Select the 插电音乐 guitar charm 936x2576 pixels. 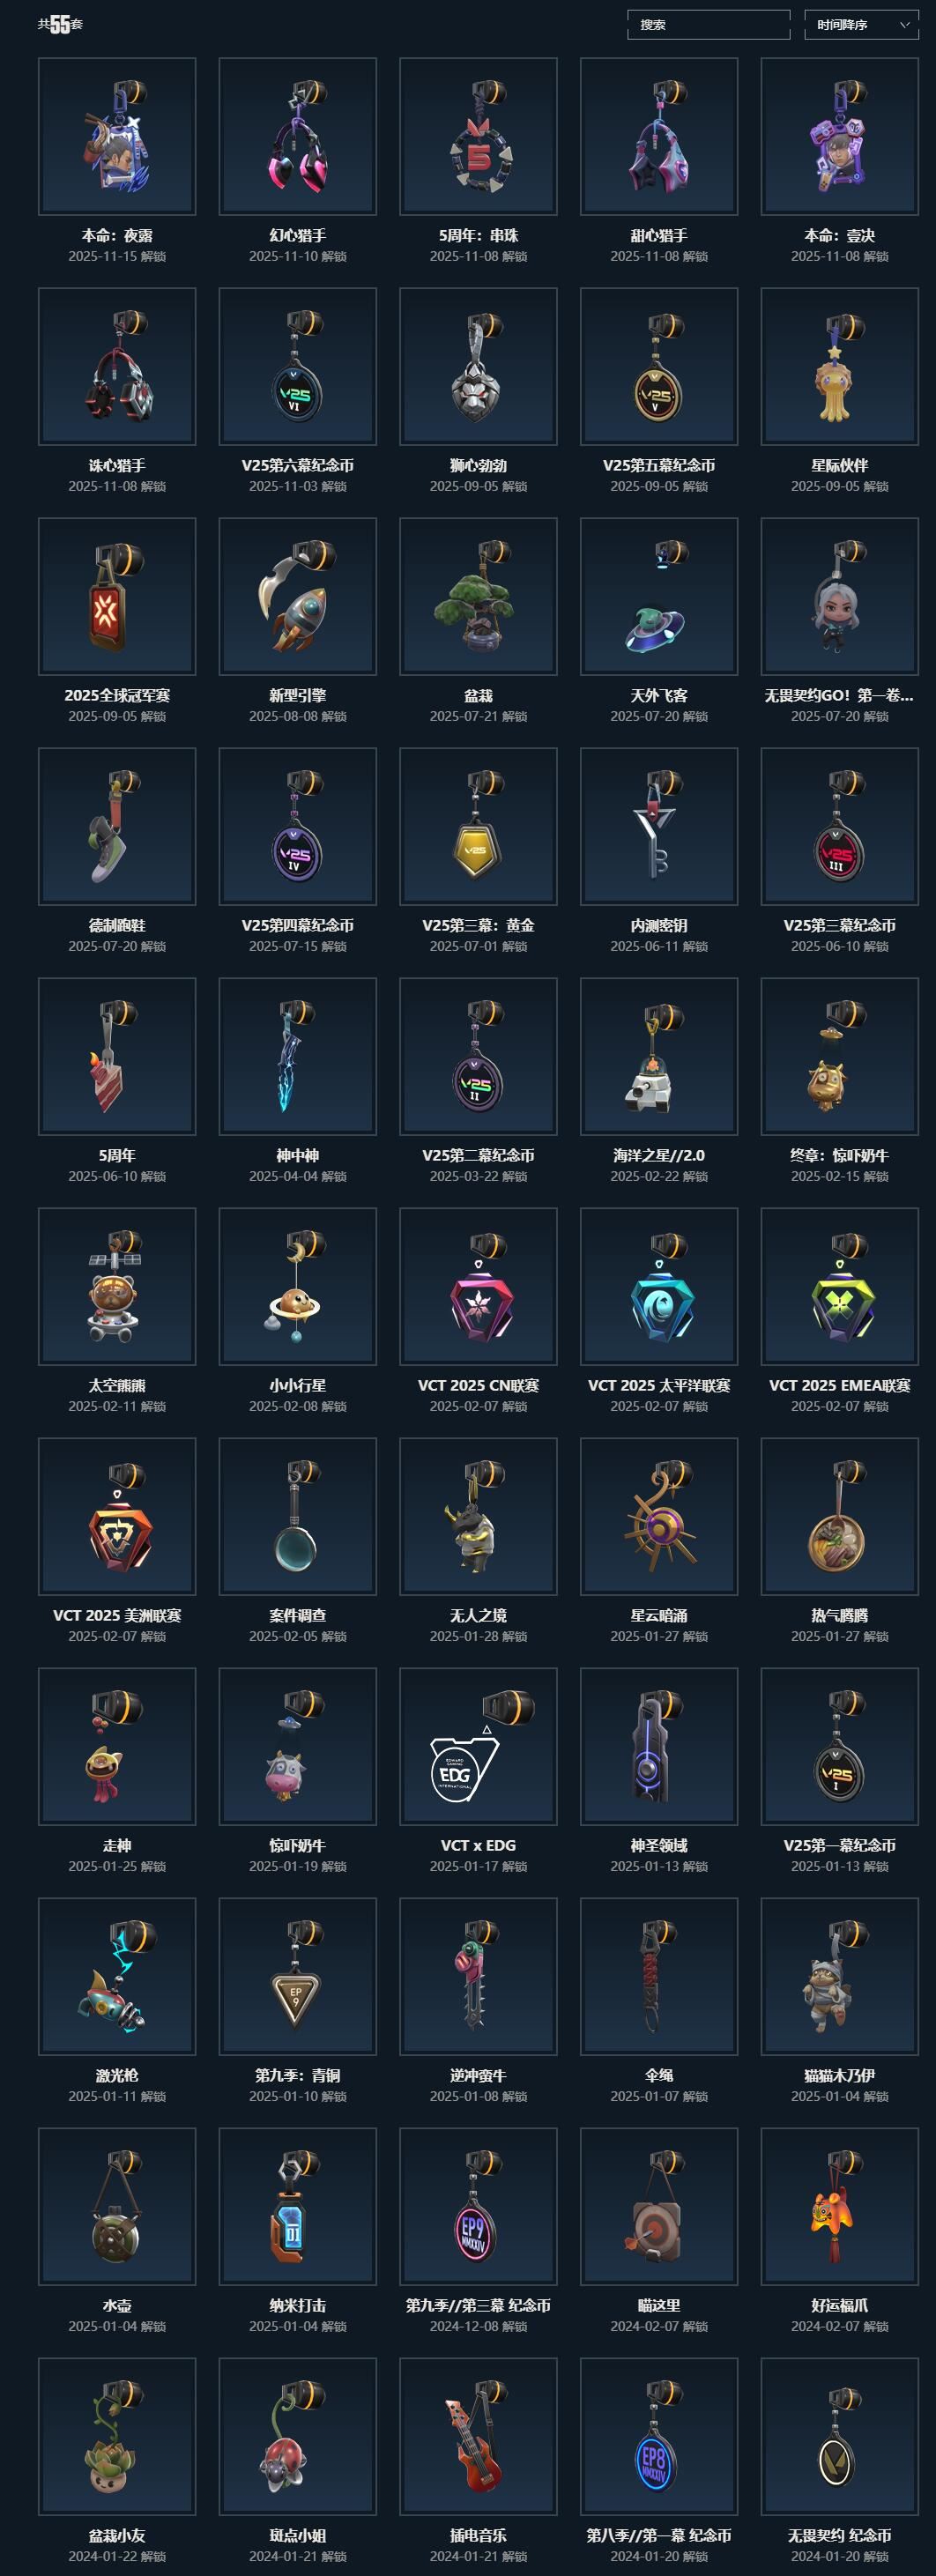click(x=478, y=2436)
